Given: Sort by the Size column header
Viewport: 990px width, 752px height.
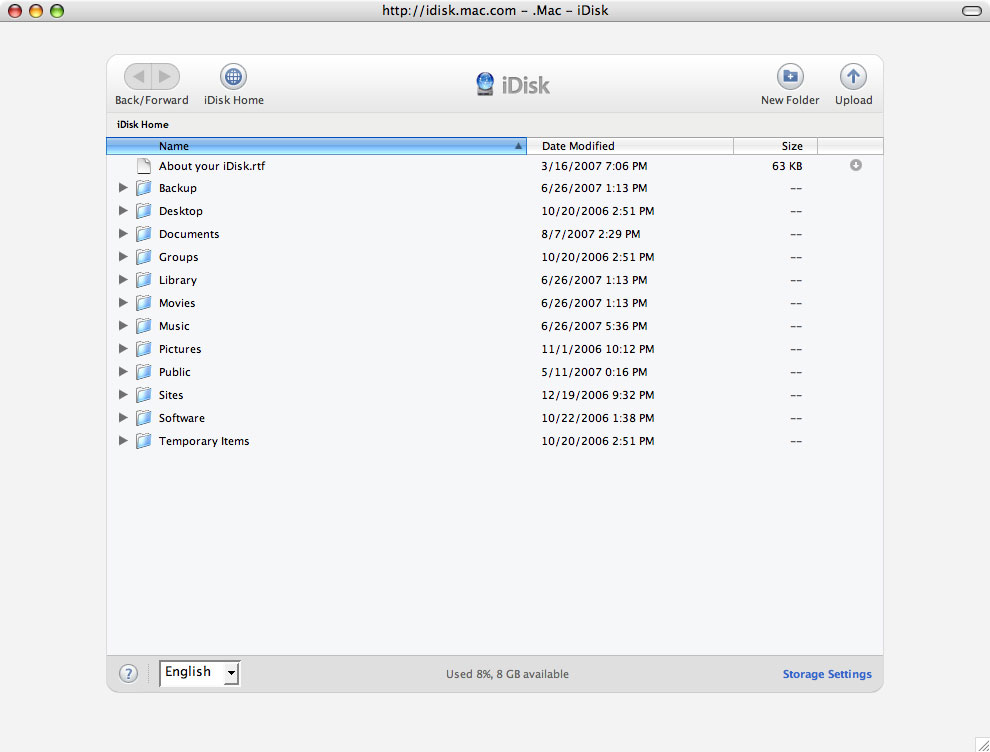Looking at the screenshot, I should click(775, 146).
